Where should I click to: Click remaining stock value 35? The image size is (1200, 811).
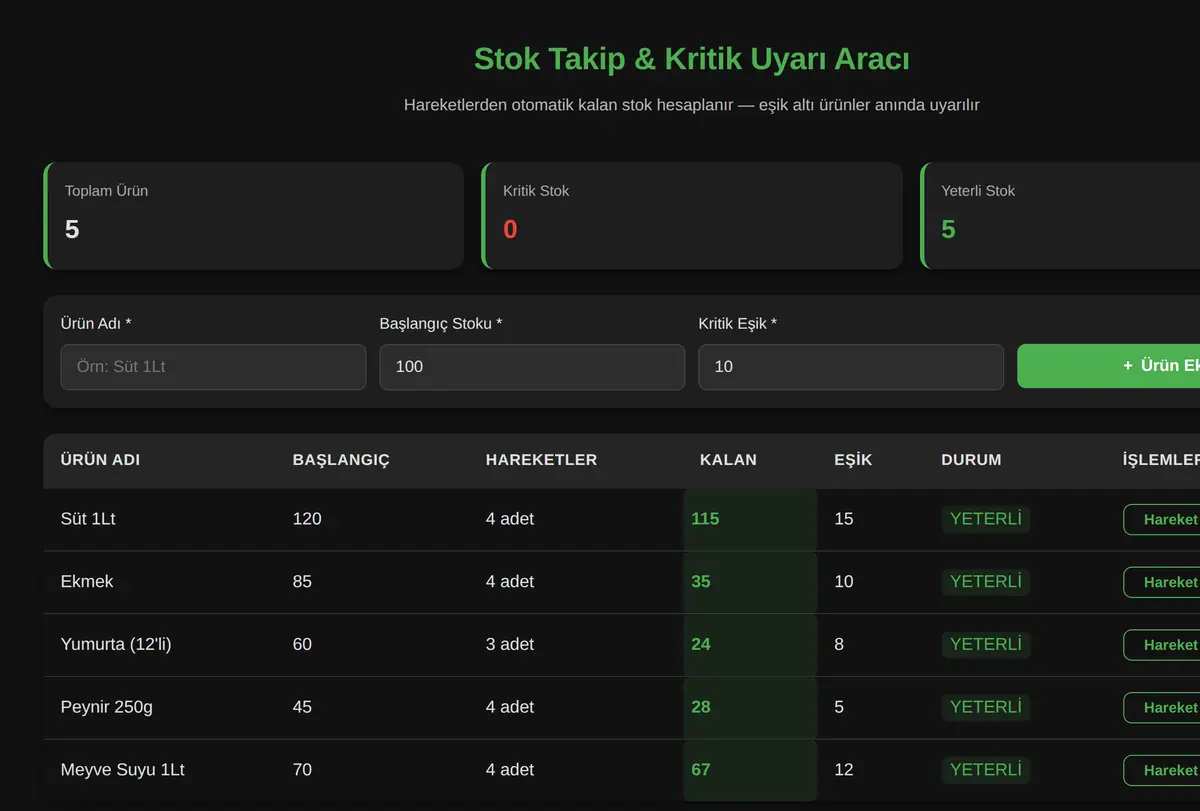point(701,582)
